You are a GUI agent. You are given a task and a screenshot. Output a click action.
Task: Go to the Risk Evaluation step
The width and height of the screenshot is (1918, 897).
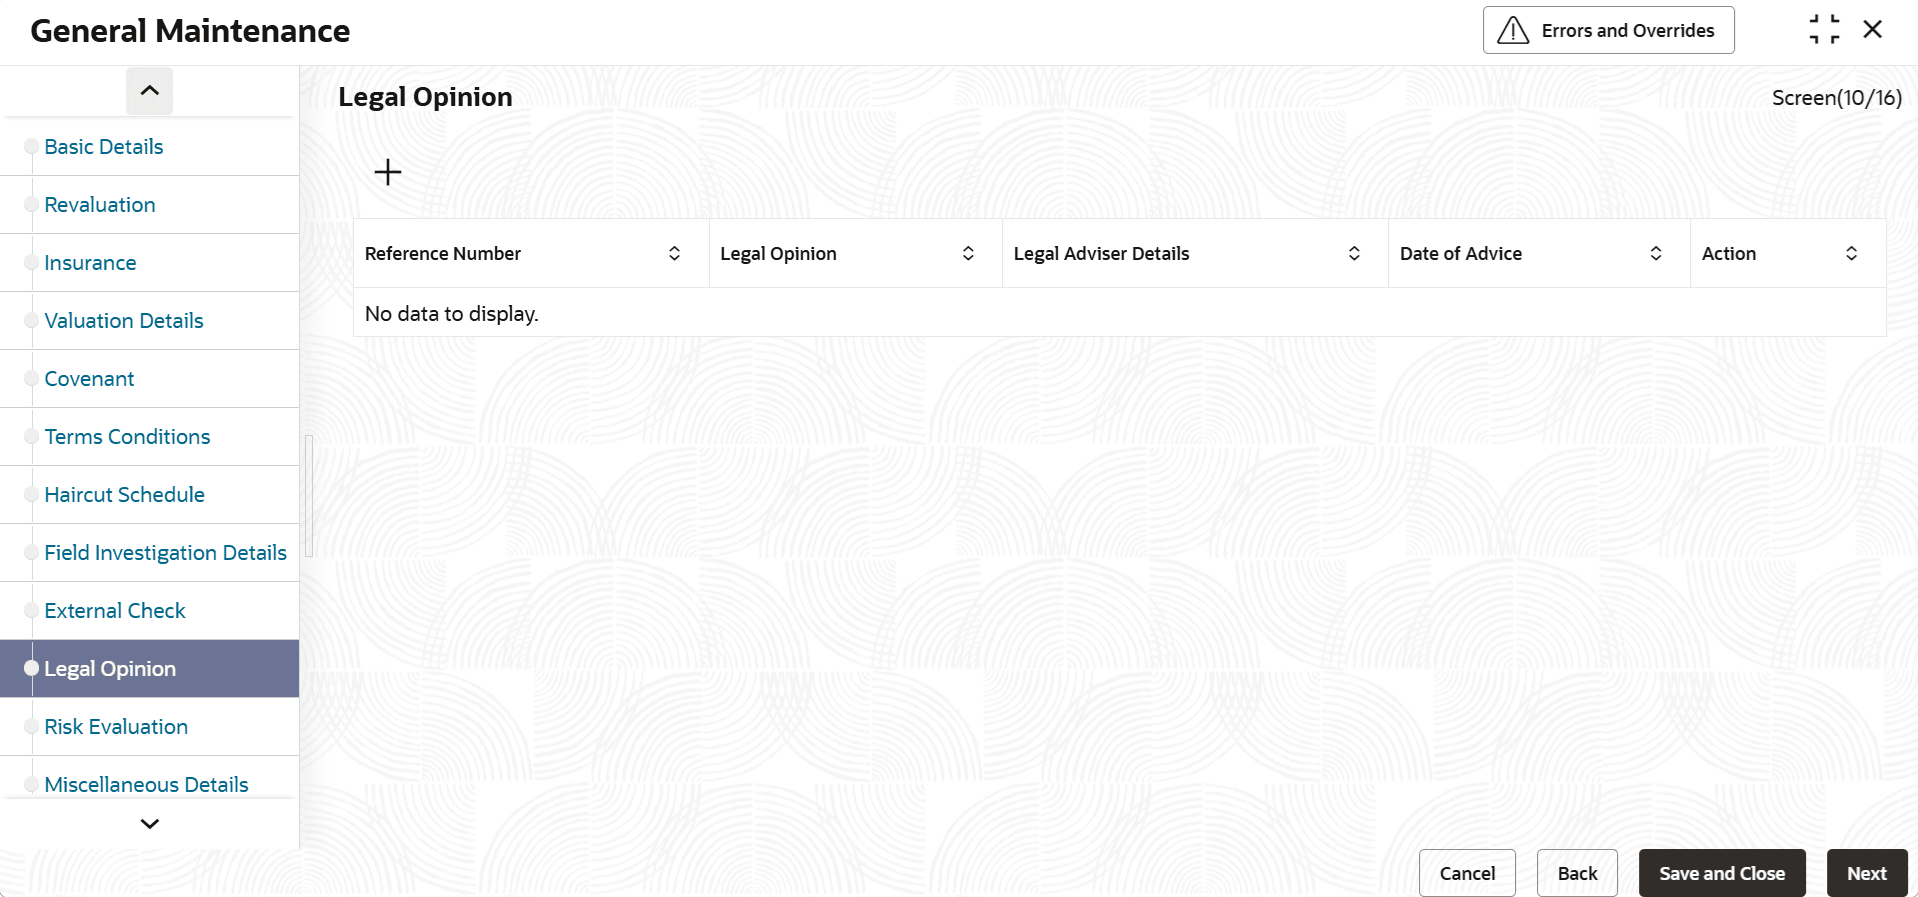point(116,727)
